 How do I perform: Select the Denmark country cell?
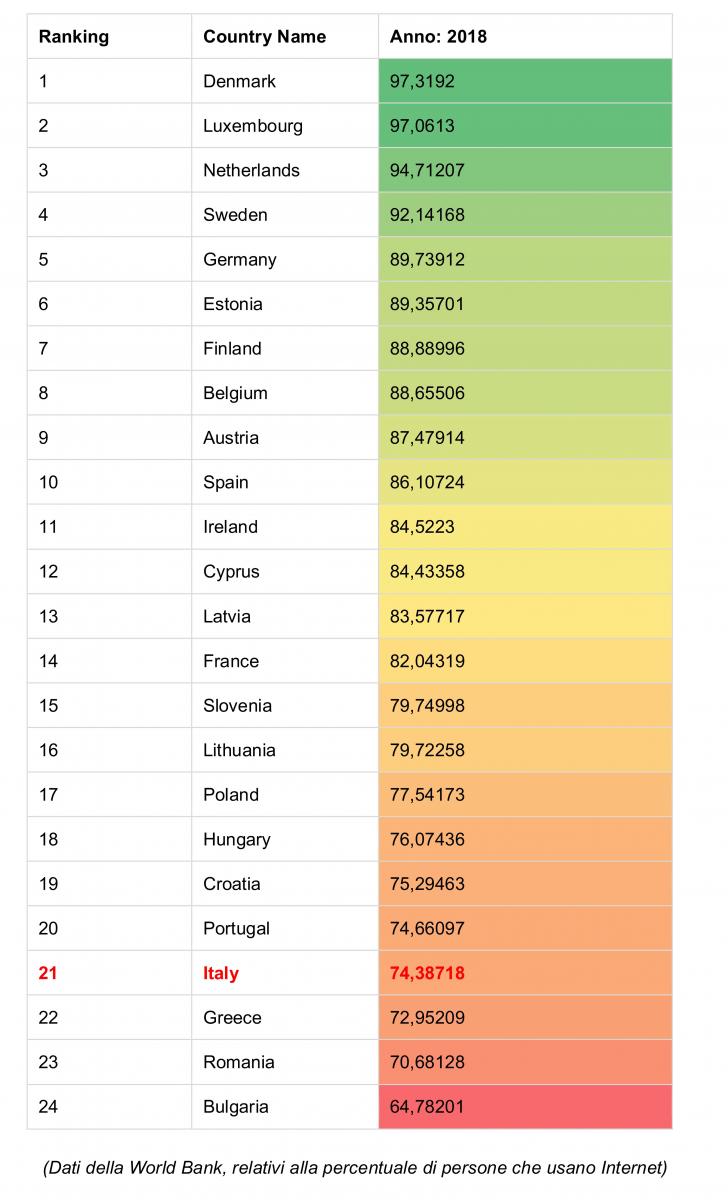tap(285, 81)
